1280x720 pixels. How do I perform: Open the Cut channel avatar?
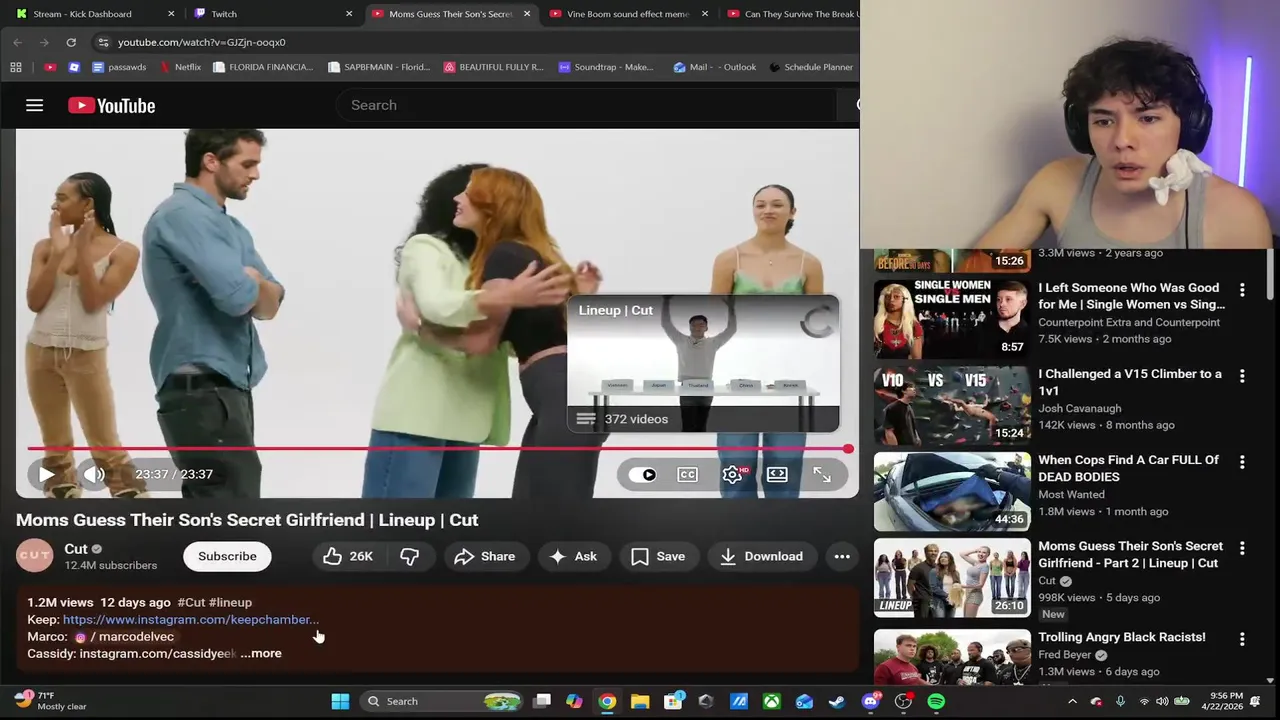[34, 556]
